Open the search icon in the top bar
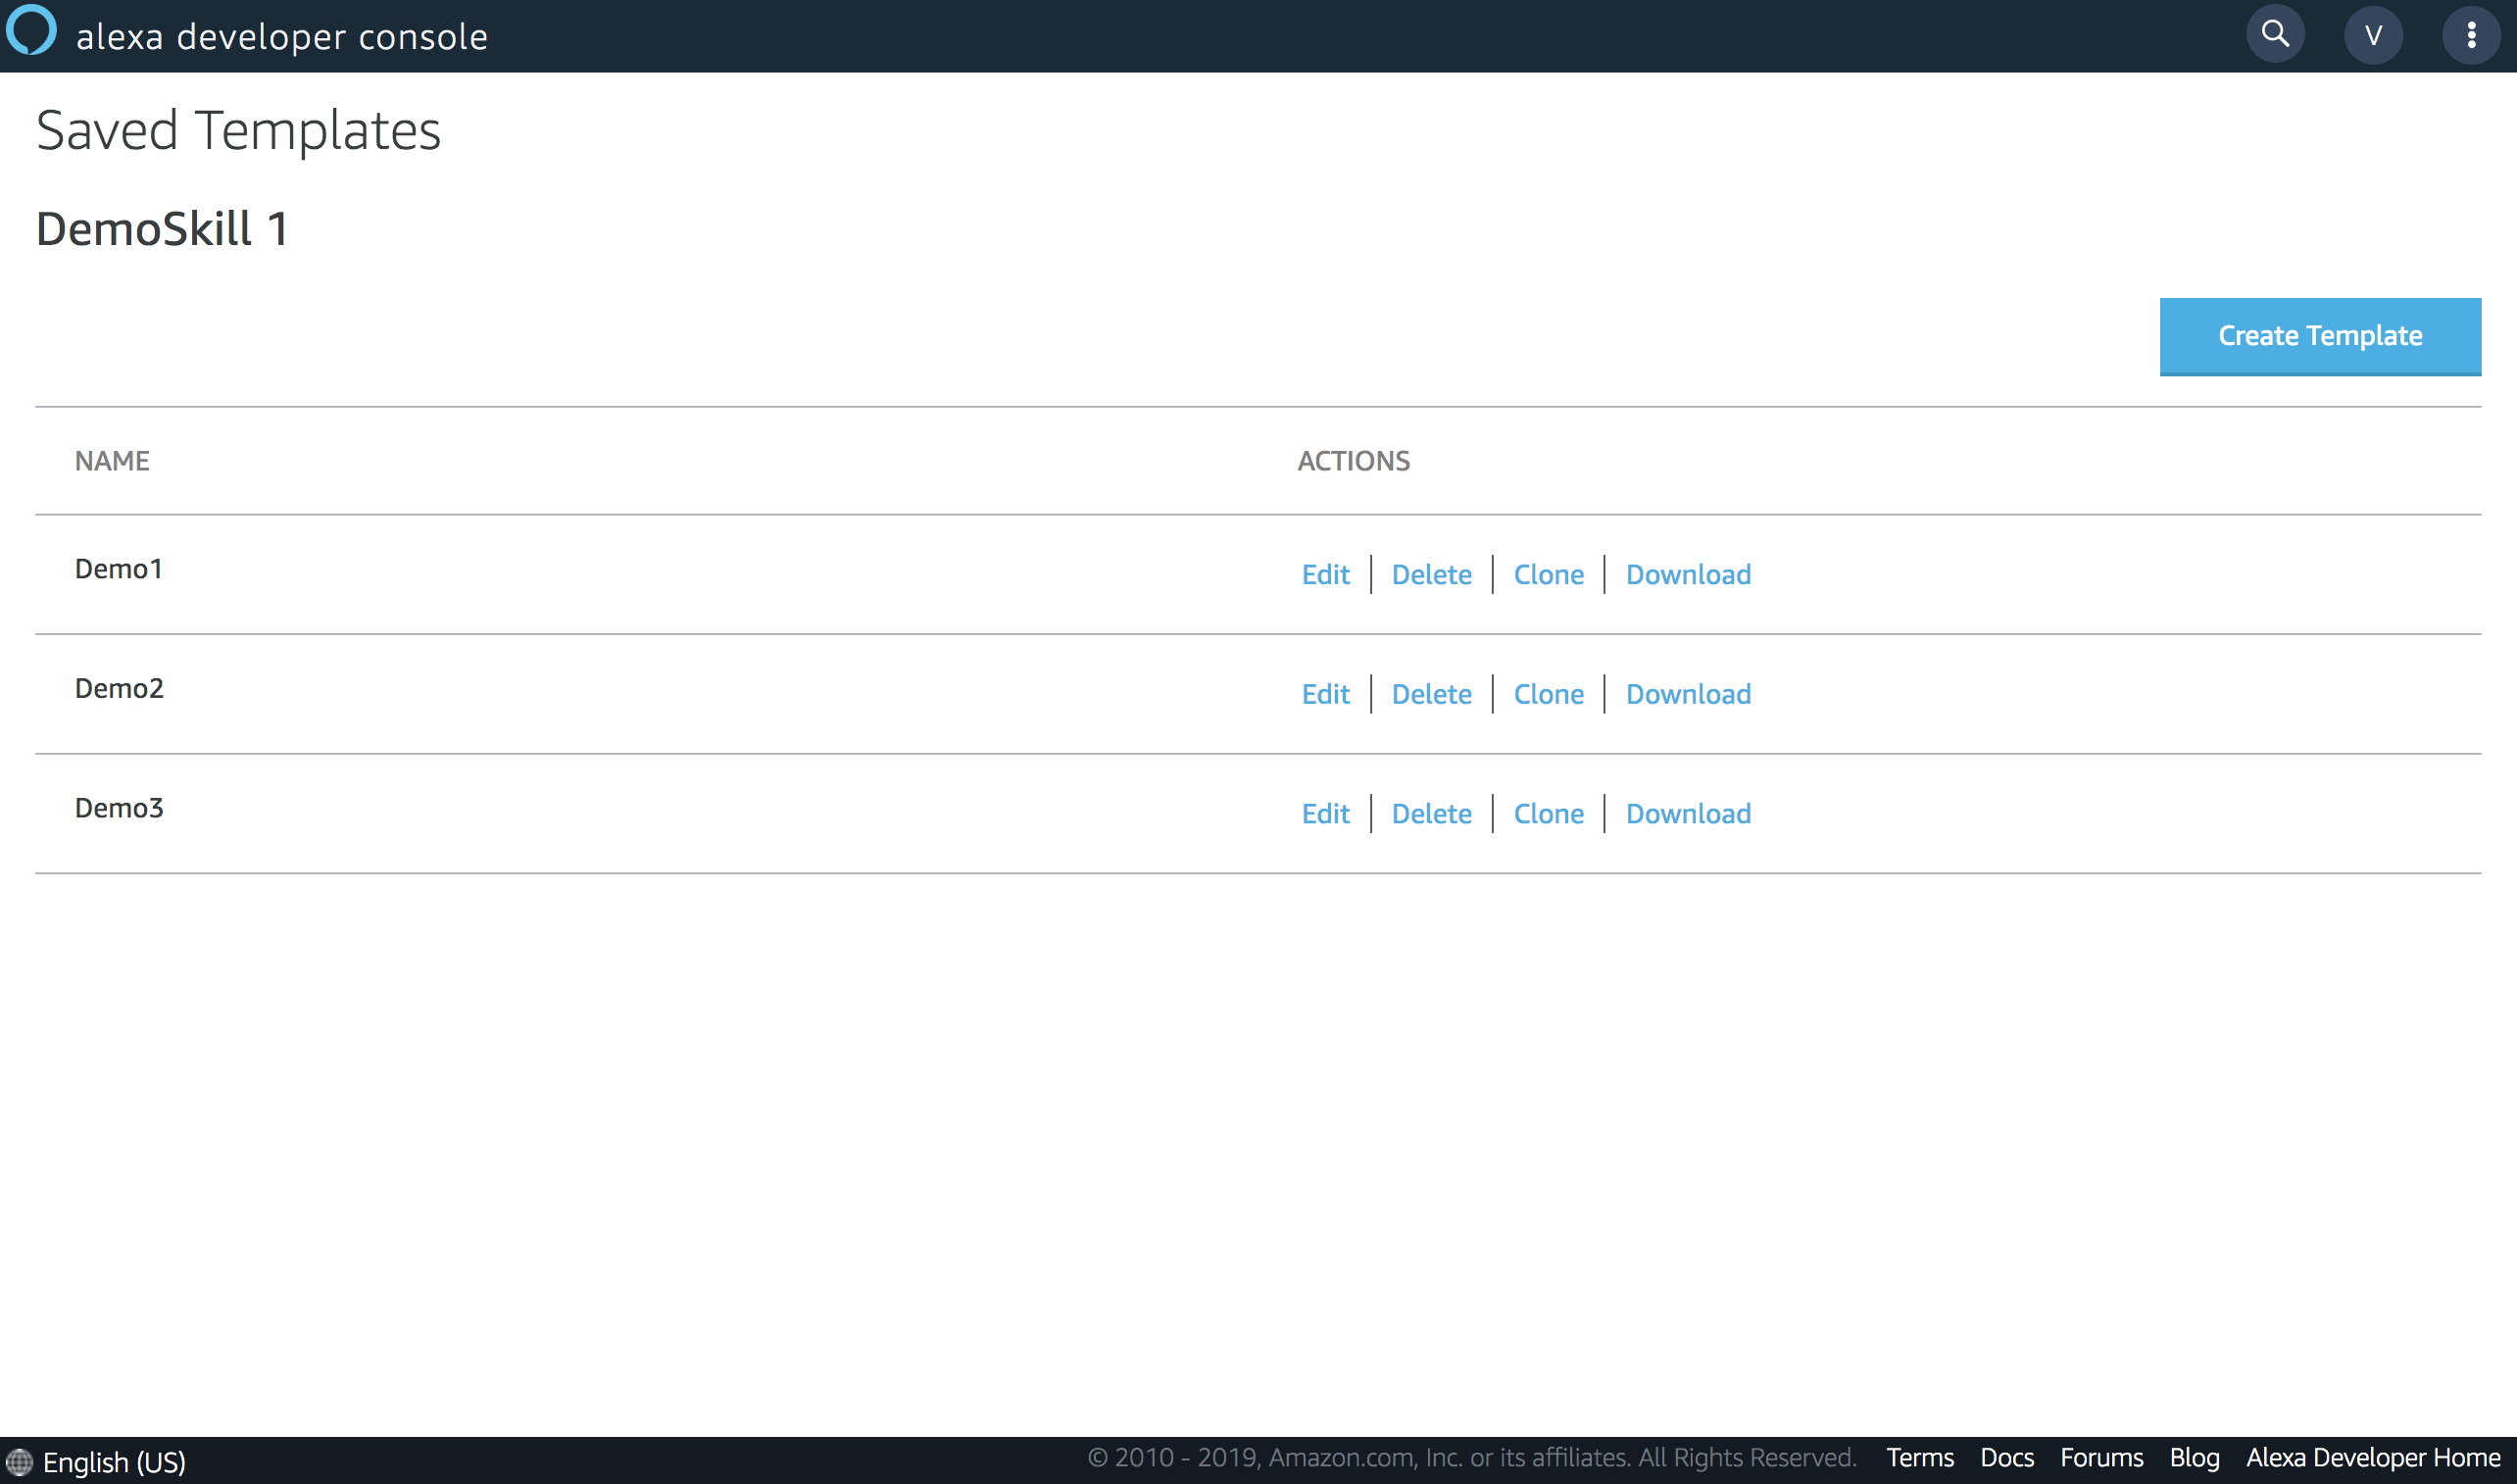This screenshot has height=1484, width=2517. click(x=2274, y=33)
